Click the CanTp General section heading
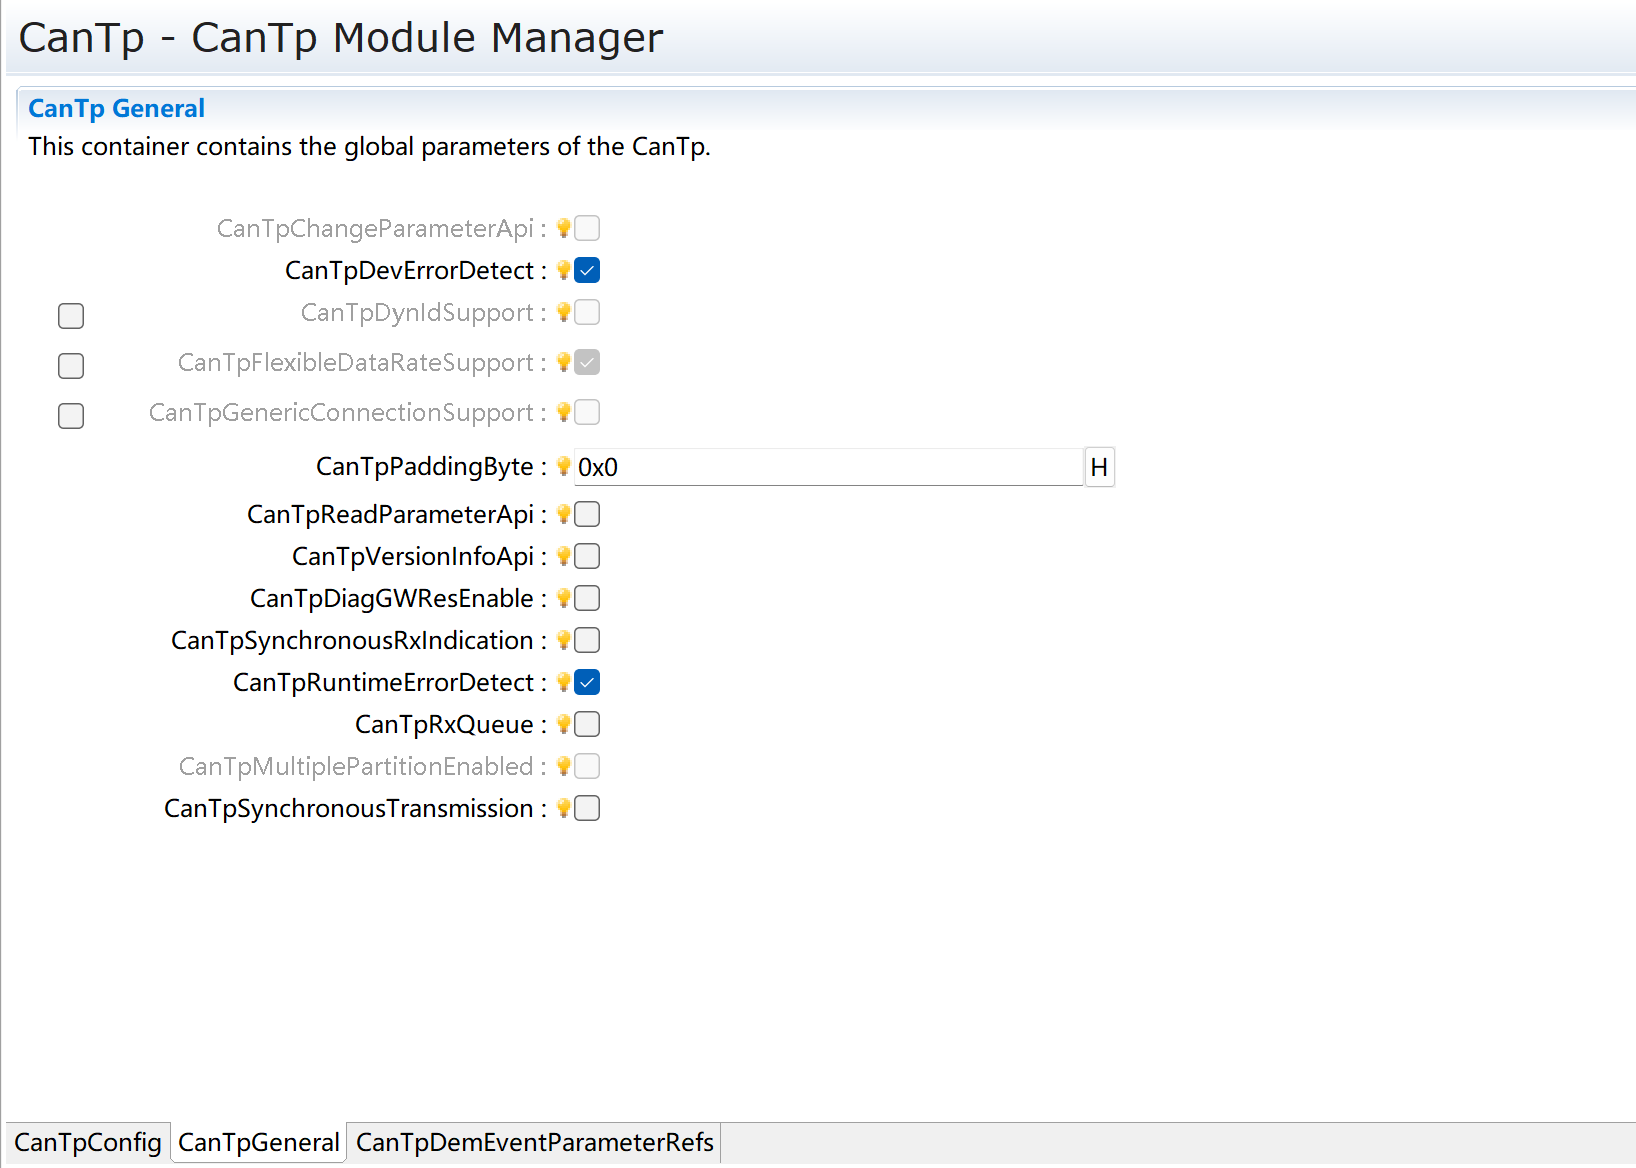The width and height of the screenshot is (1636, 1168). [116, 108]
